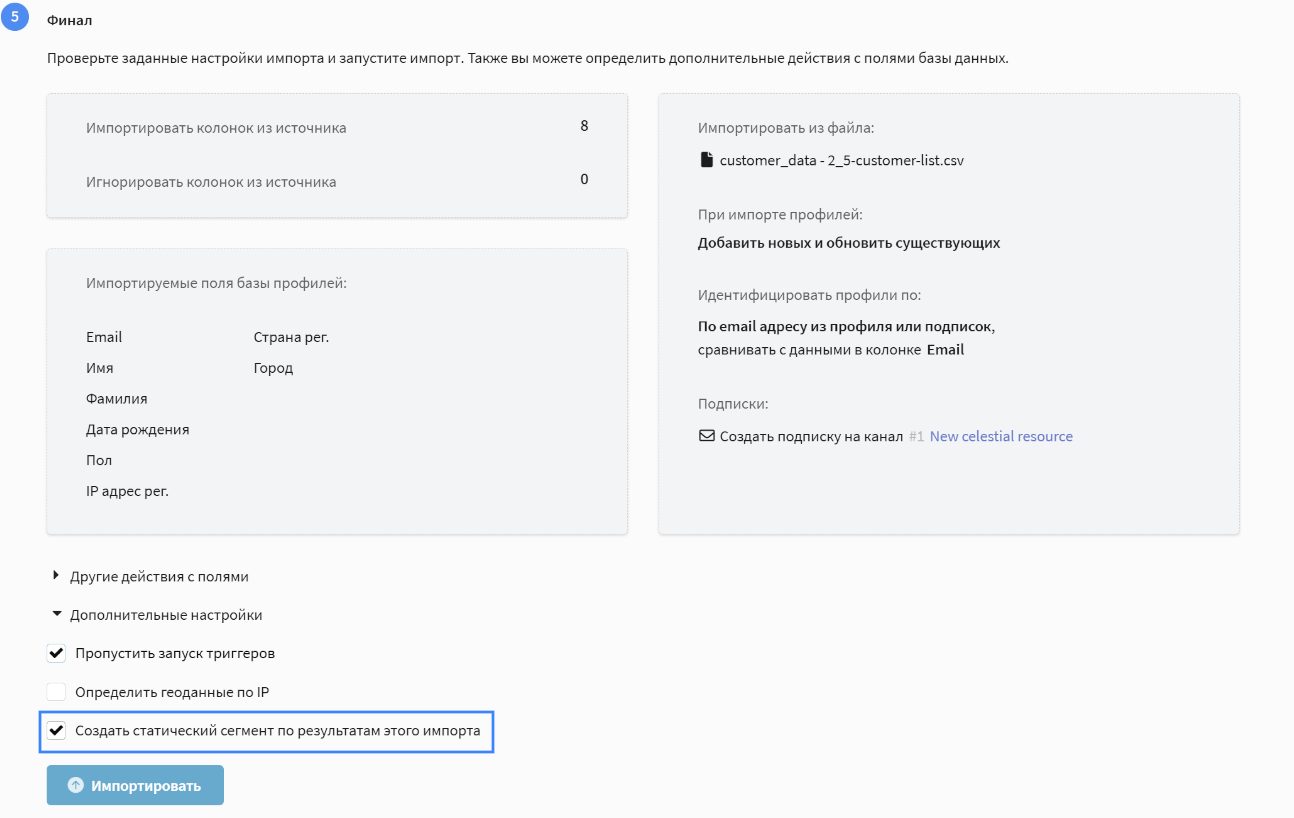Select file name customer_data - 2_5-customer-list.csv
This screenshot has height=818, width=1294.
(841, 160)
